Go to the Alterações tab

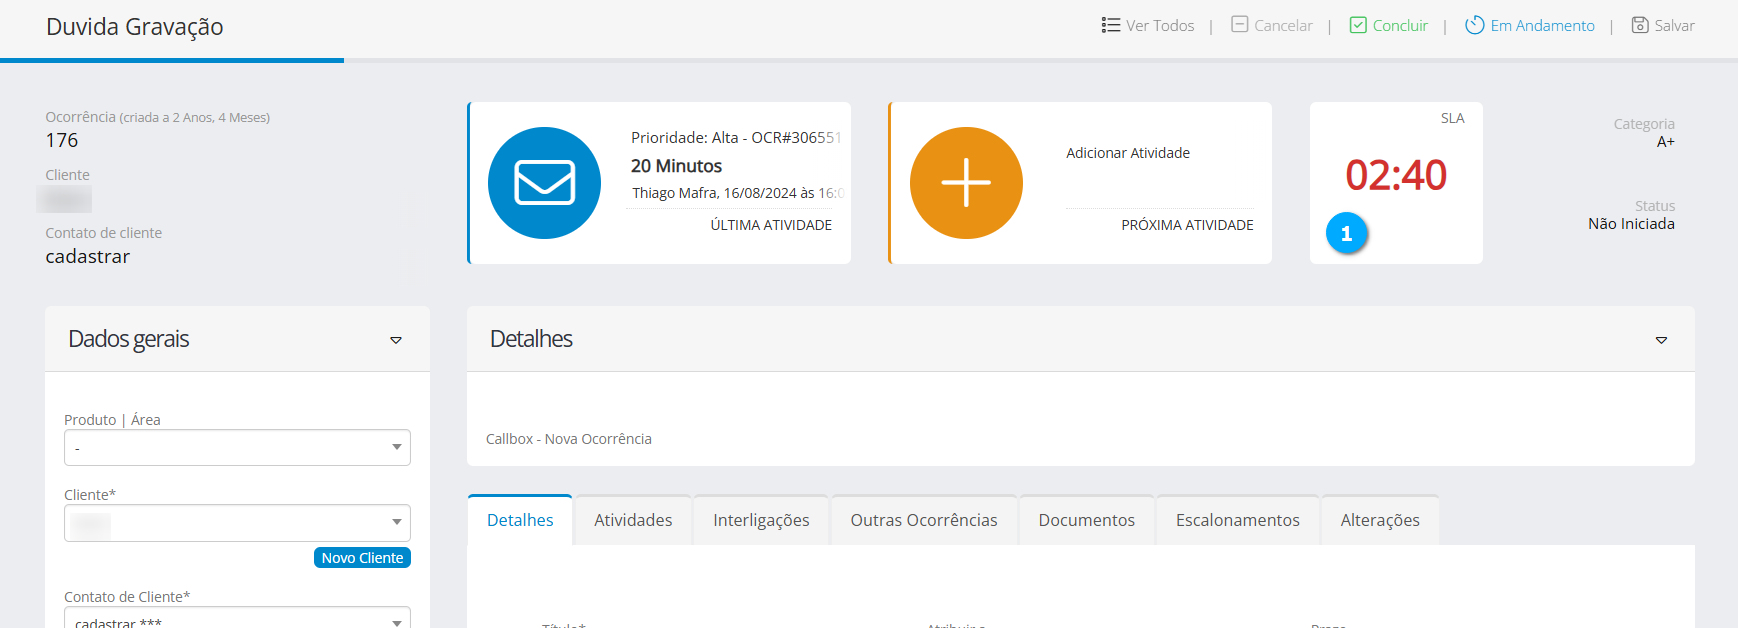pyautogui.click(x=1379, y=520)
